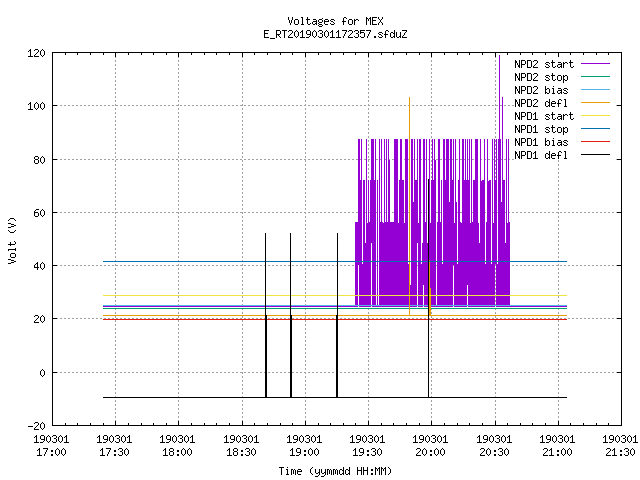This screenshot has width=640, height=480.
Task: Click the -20 y-axis tick label
Action: pos(36,426)
